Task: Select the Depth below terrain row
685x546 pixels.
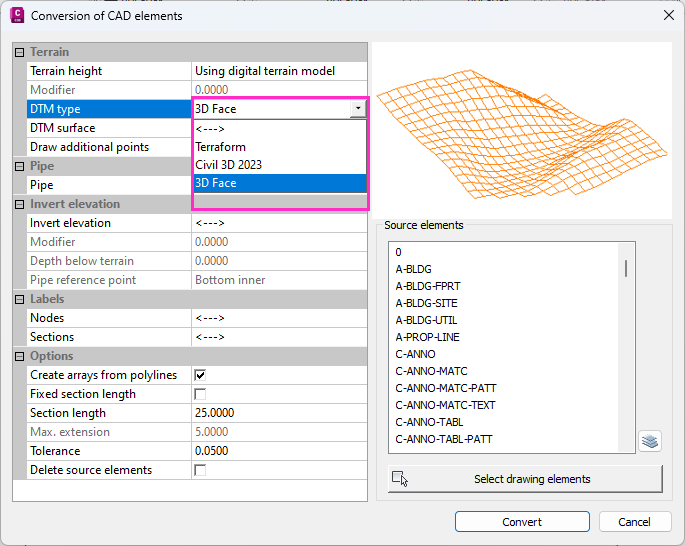Action: pos(197,261)
